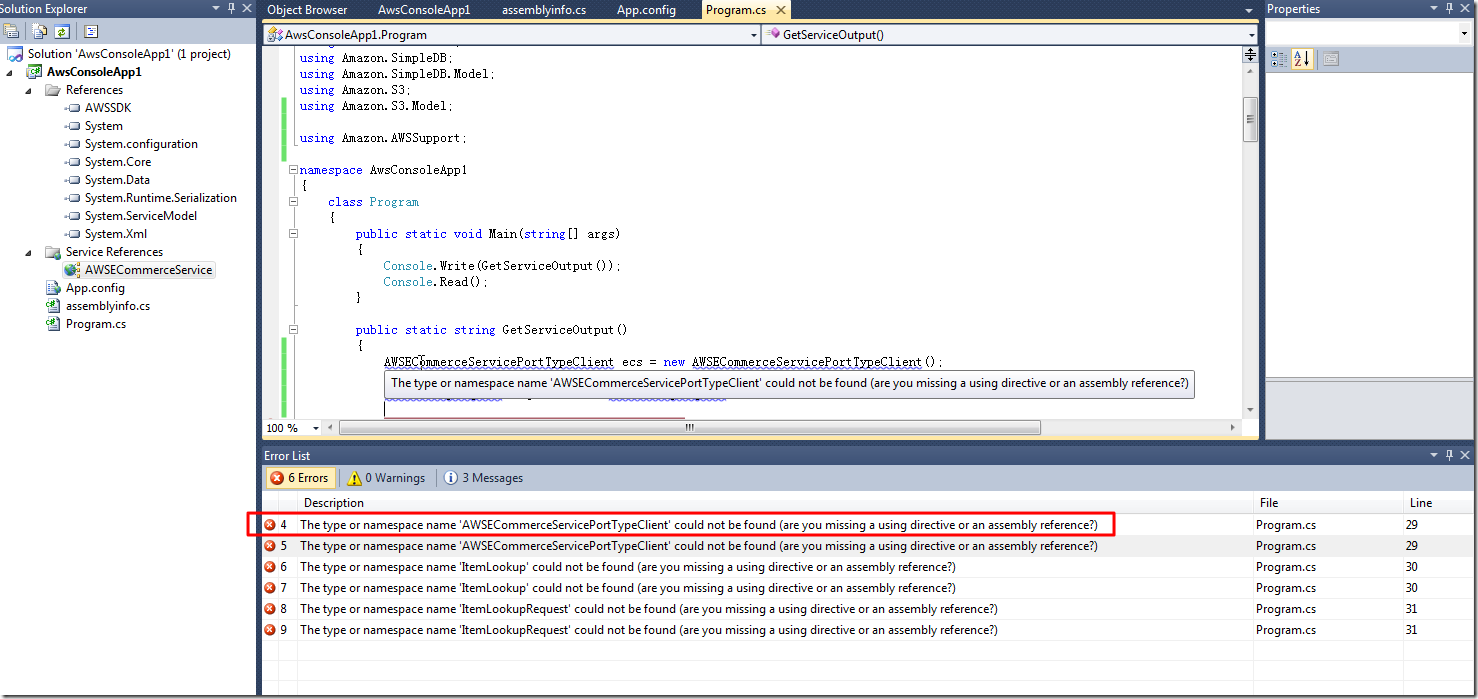Collapse the class Program outlining region

pos(293,202)
